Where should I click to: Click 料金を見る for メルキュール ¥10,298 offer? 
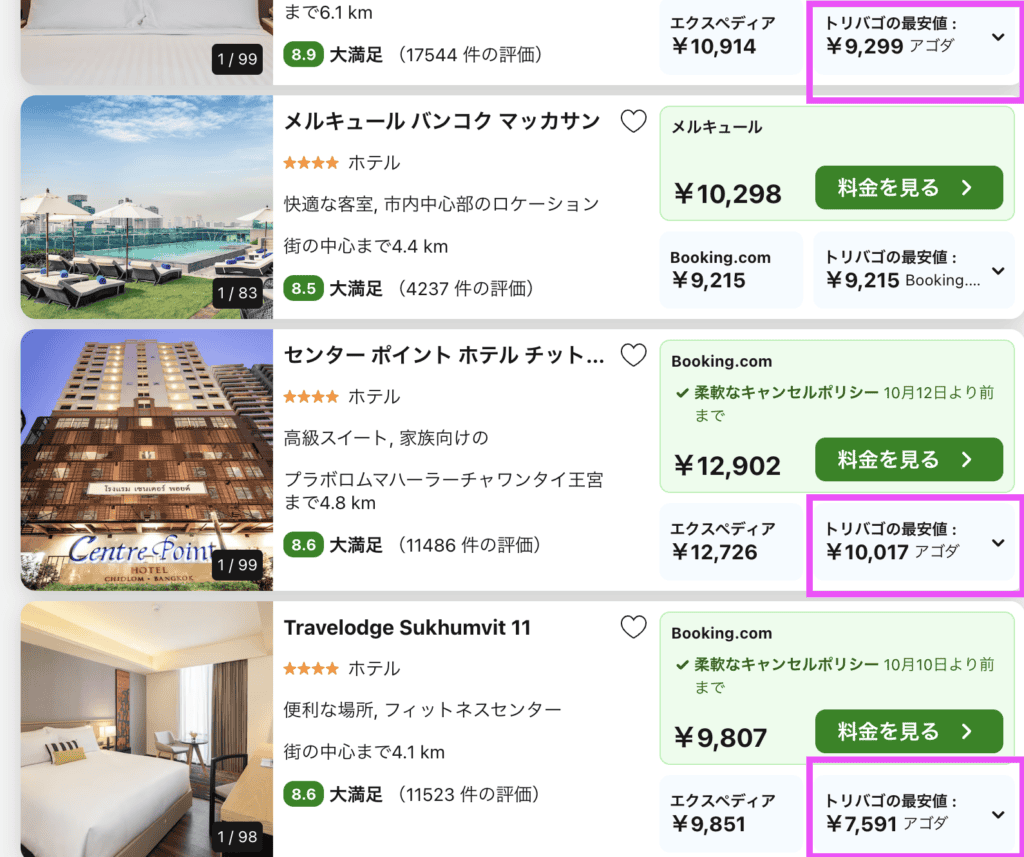click(909, 187)
